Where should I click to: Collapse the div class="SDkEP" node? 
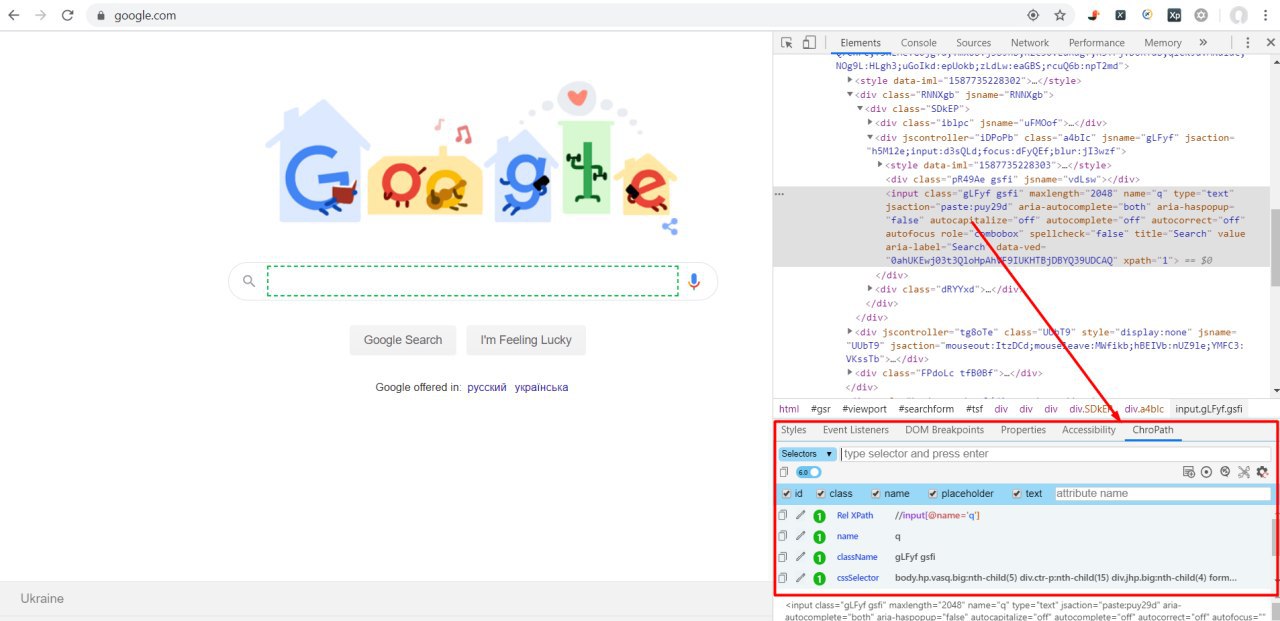tap(860, 108)
